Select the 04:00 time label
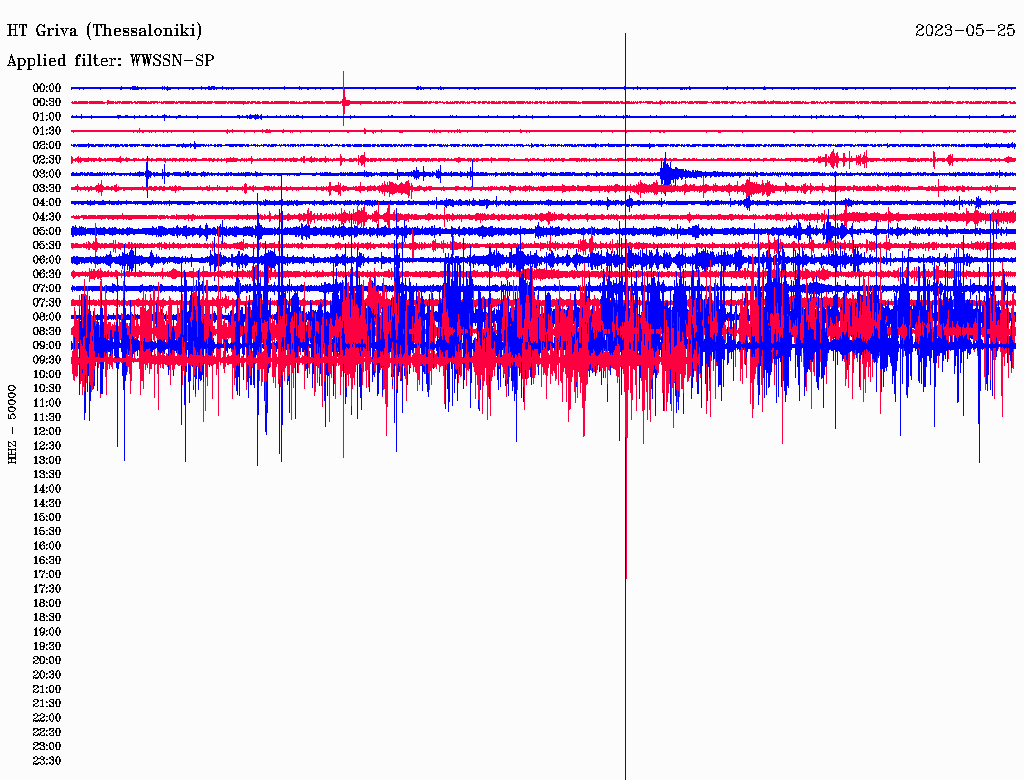1024x780 pixels. (47, 203)
